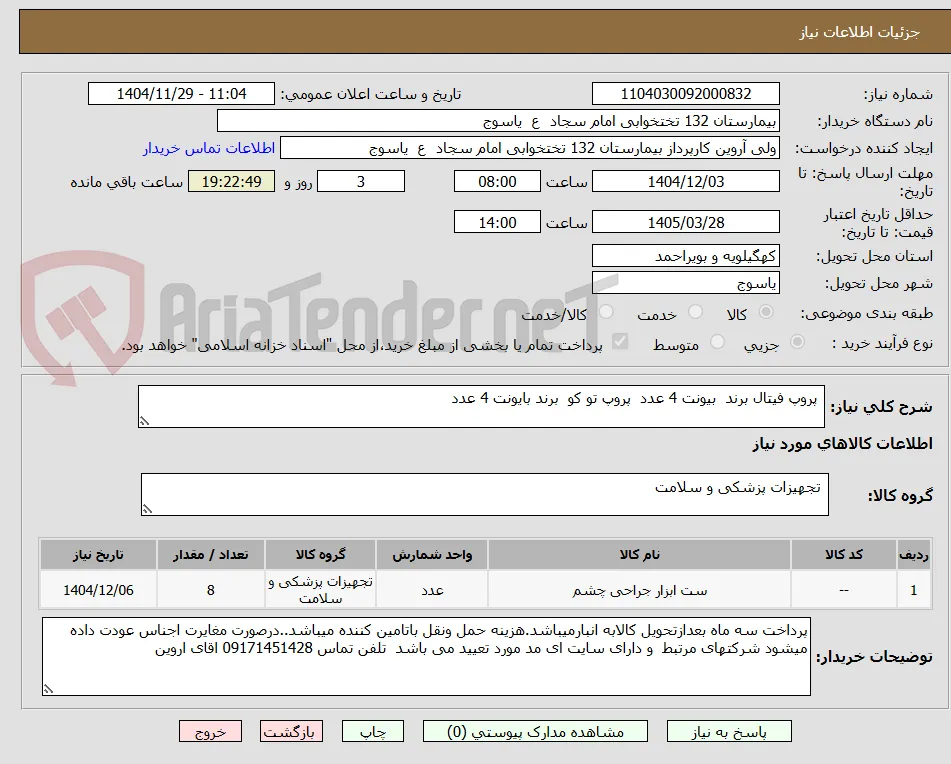The image size is (951, 764).
Task: Click the countdown timer 19:22:49
Action: point(232,181)
